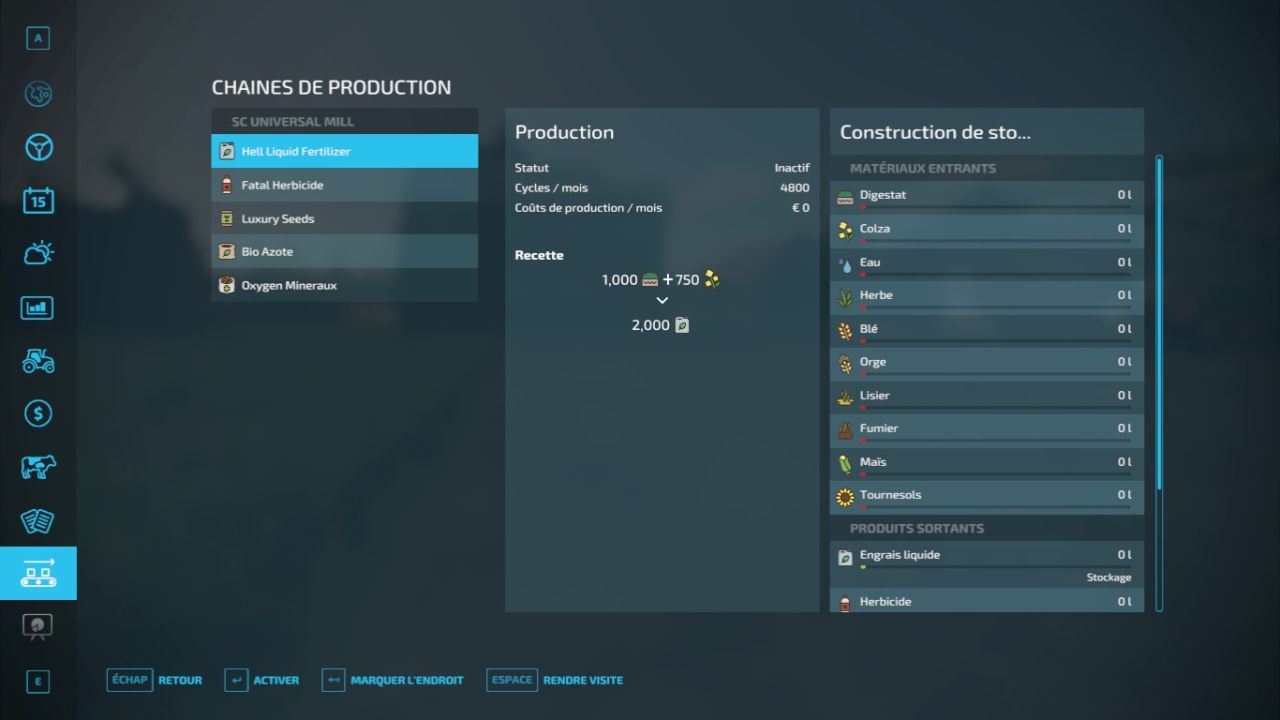
Task: Open the contracts papers sidebar icon
Action: pos(38,520)
